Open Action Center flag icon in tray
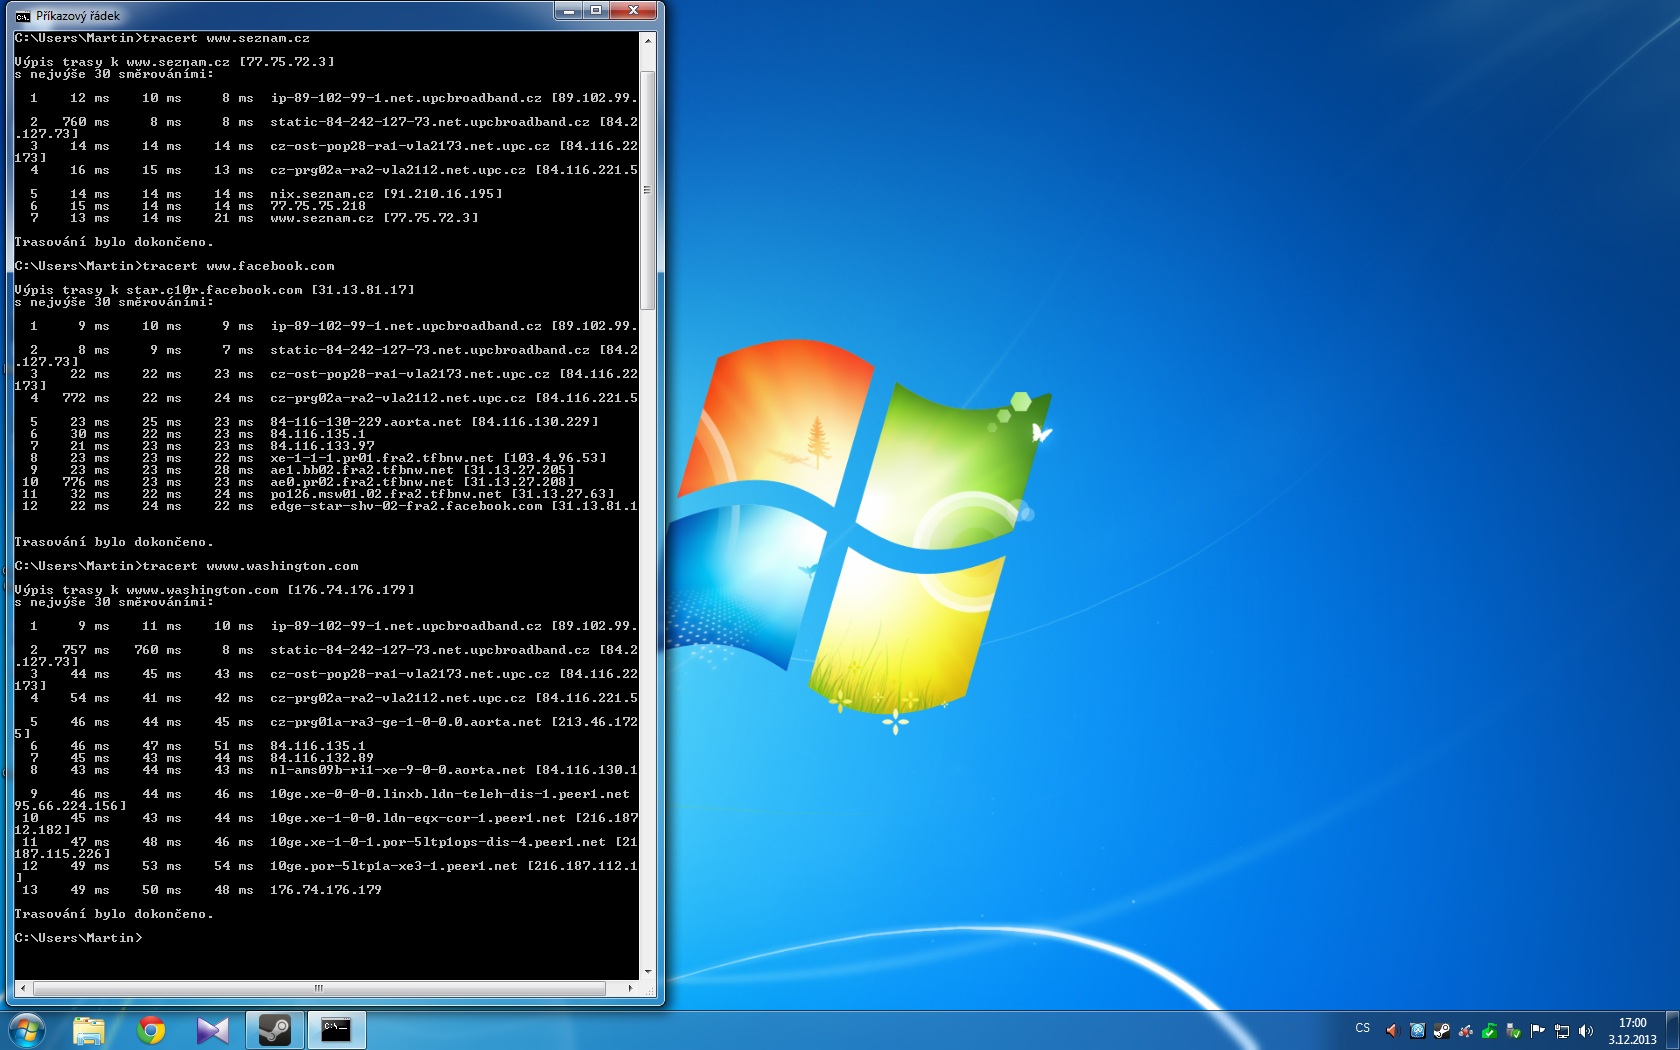Screen dimensions: 1680x1050 [x=1538, y=1031]
